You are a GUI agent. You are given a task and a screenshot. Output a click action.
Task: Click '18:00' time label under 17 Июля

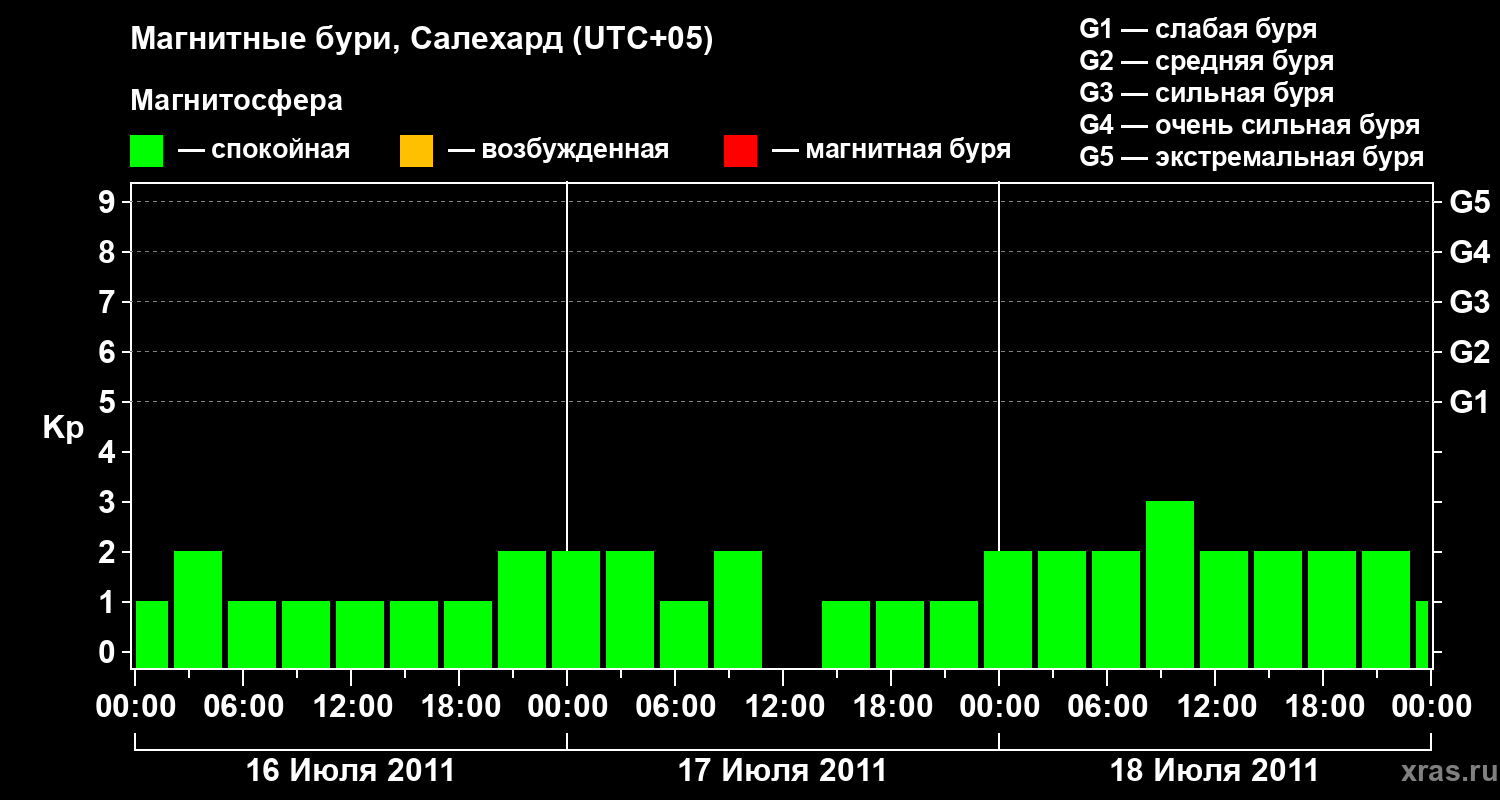tap(891, 707)
